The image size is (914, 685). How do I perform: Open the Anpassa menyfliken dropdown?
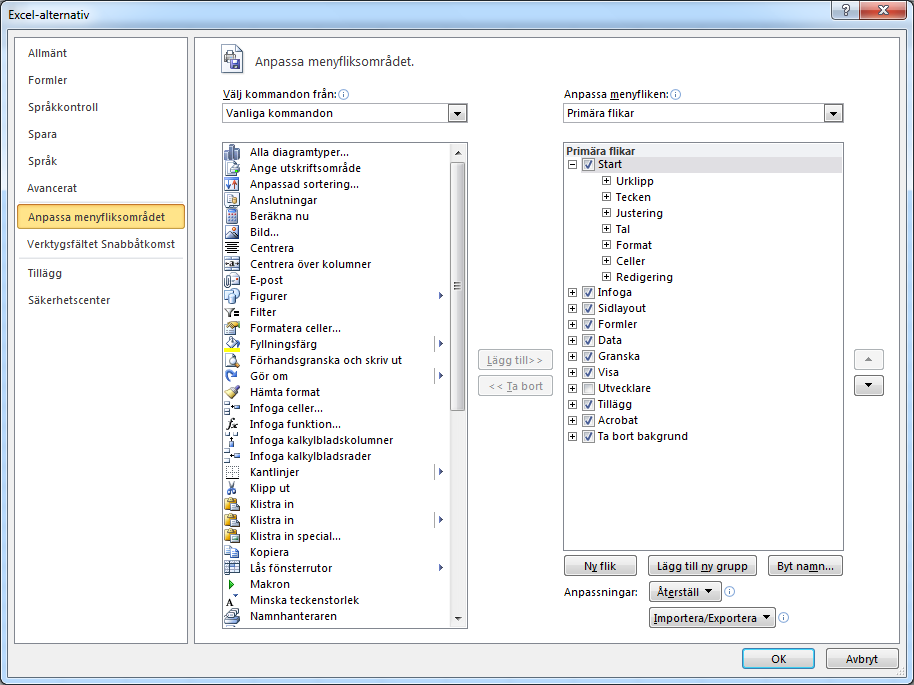point(834,114)
